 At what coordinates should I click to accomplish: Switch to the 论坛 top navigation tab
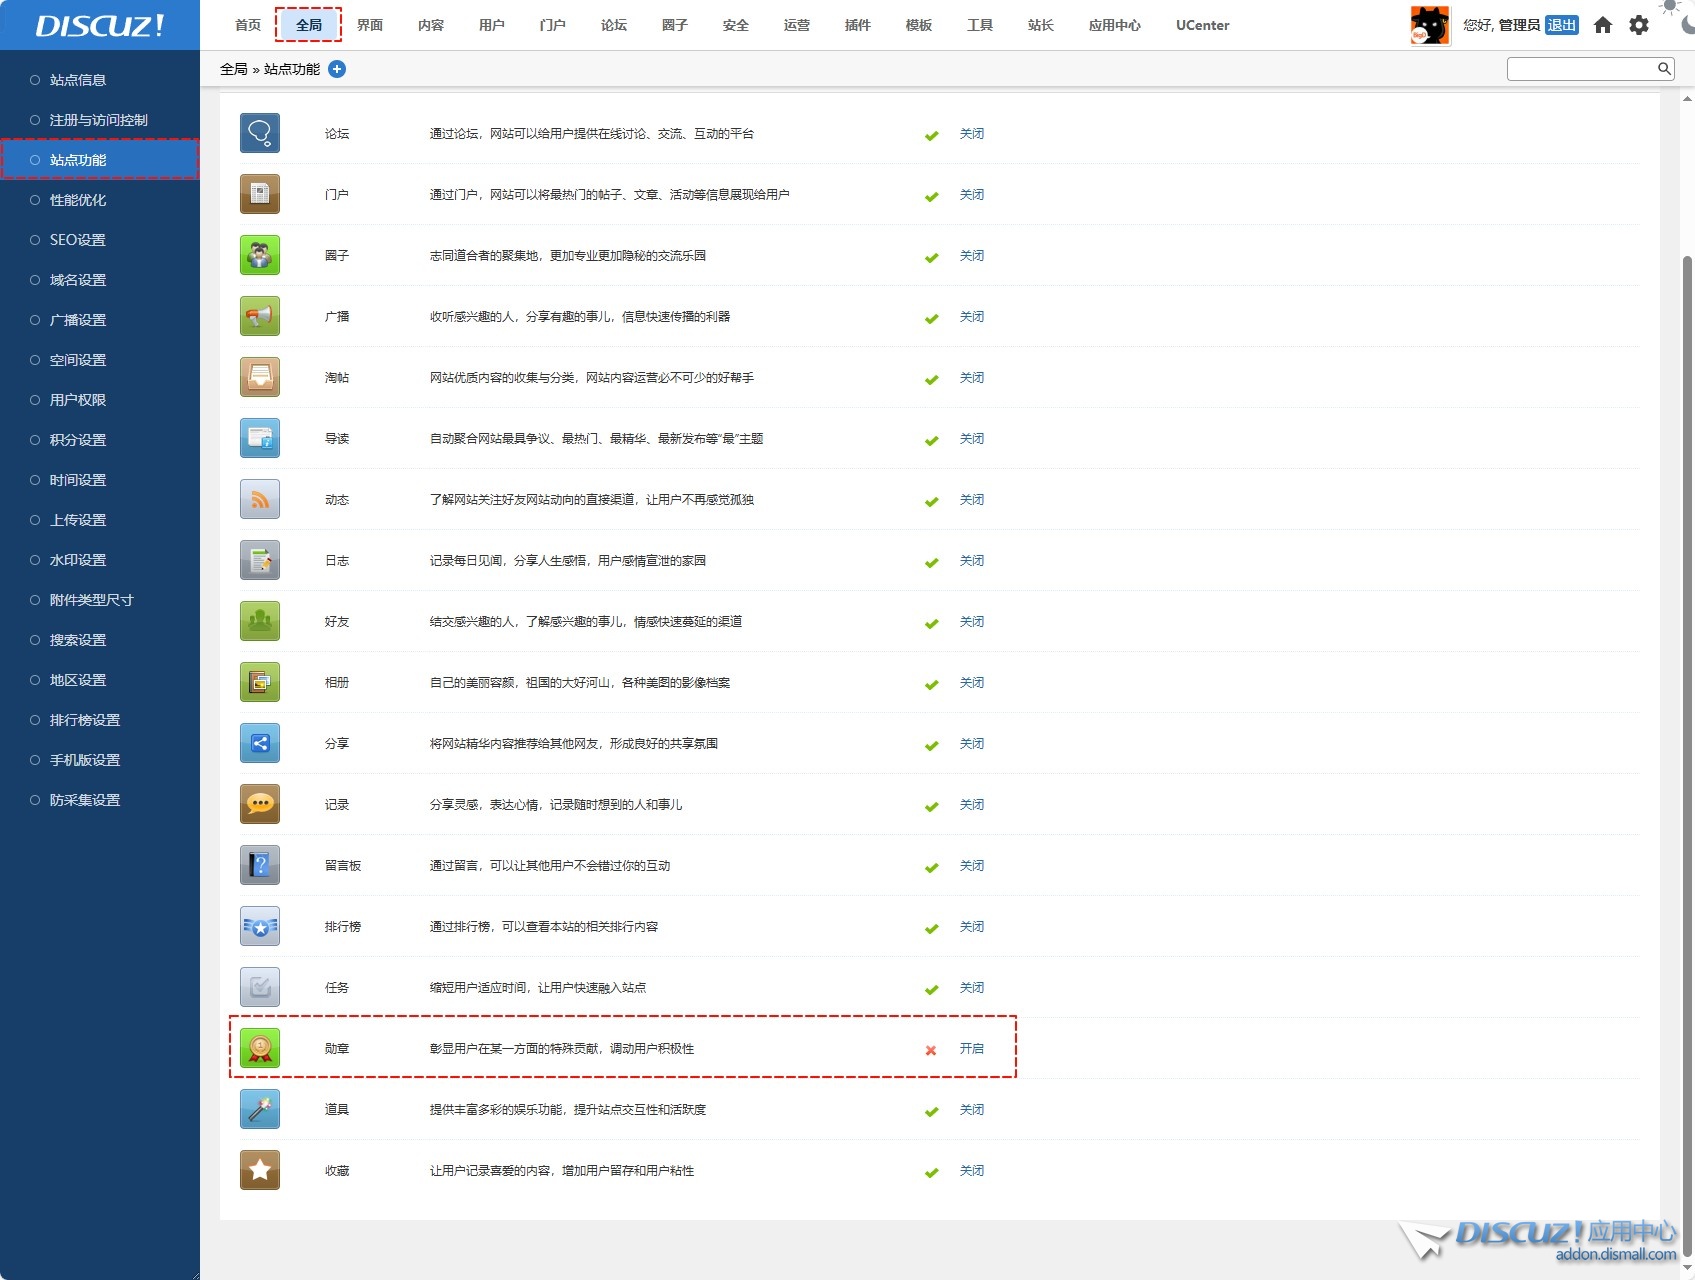point(613,25)
